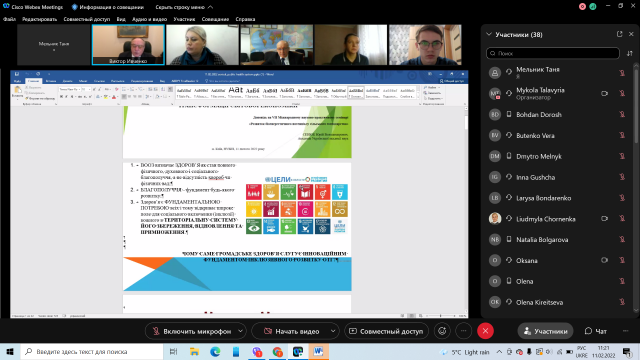This screenshot has width=640, height=360.
Task: Select participant Liudmyla Chornenka
Action: (x=558, y=219)
